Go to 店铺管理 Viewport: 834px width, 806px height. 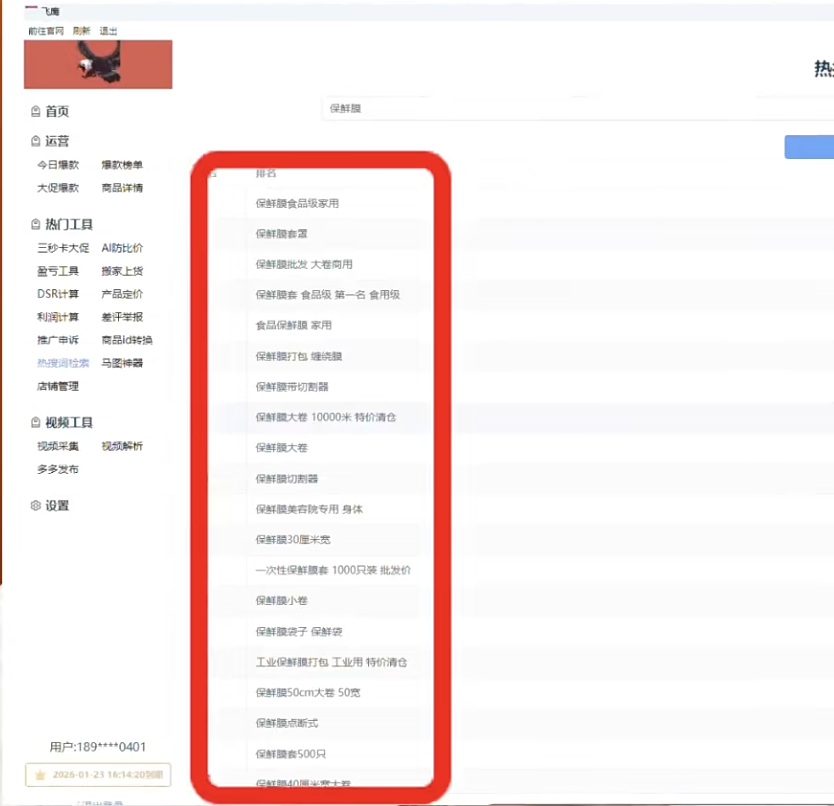58,386
